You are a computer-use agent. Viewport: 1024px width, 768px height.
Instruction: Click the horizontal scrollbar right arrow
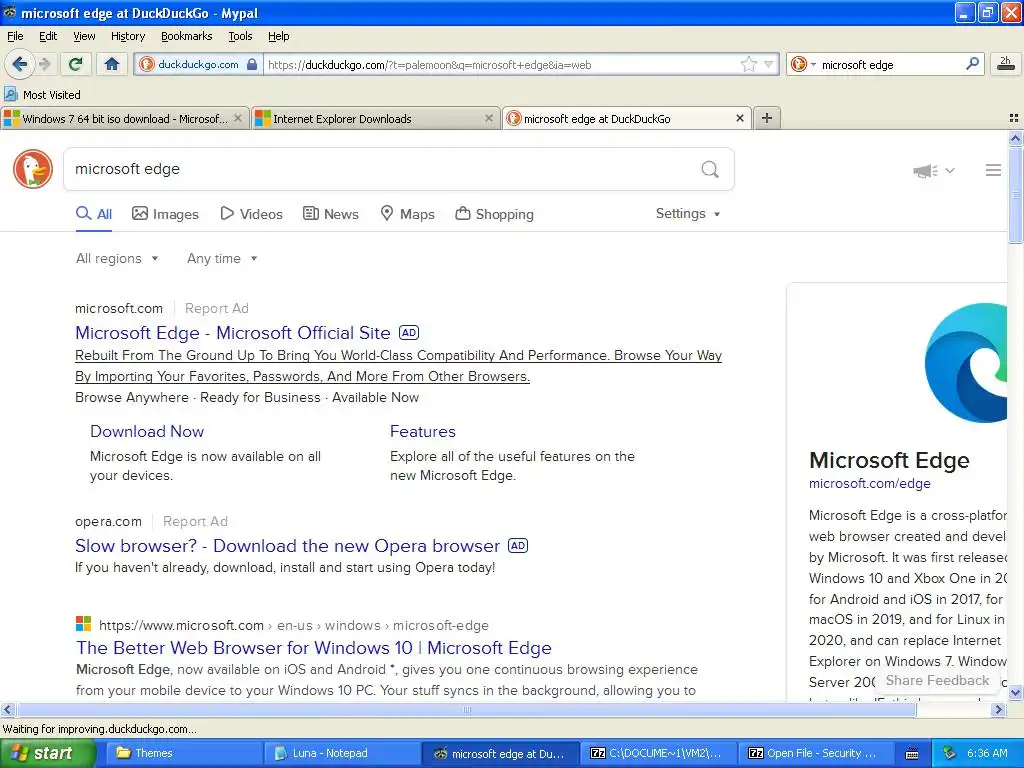click(998, 709)
